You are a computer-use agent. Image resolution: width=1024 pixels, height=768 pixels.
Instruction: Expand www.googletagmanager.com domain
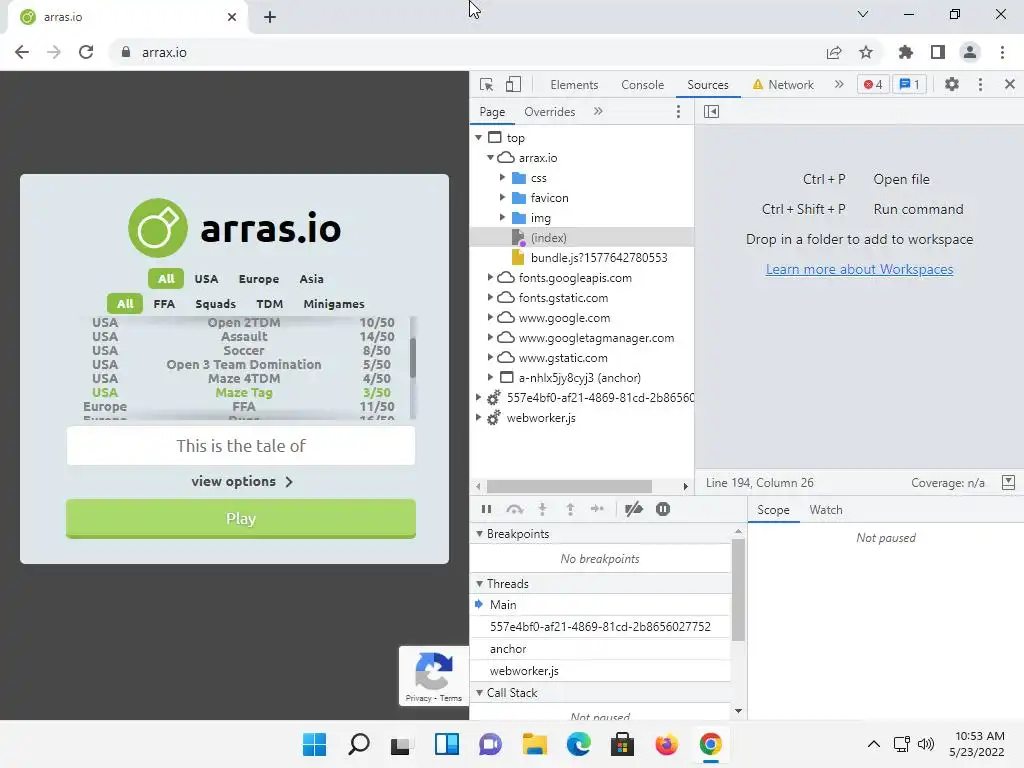(490, 338)
